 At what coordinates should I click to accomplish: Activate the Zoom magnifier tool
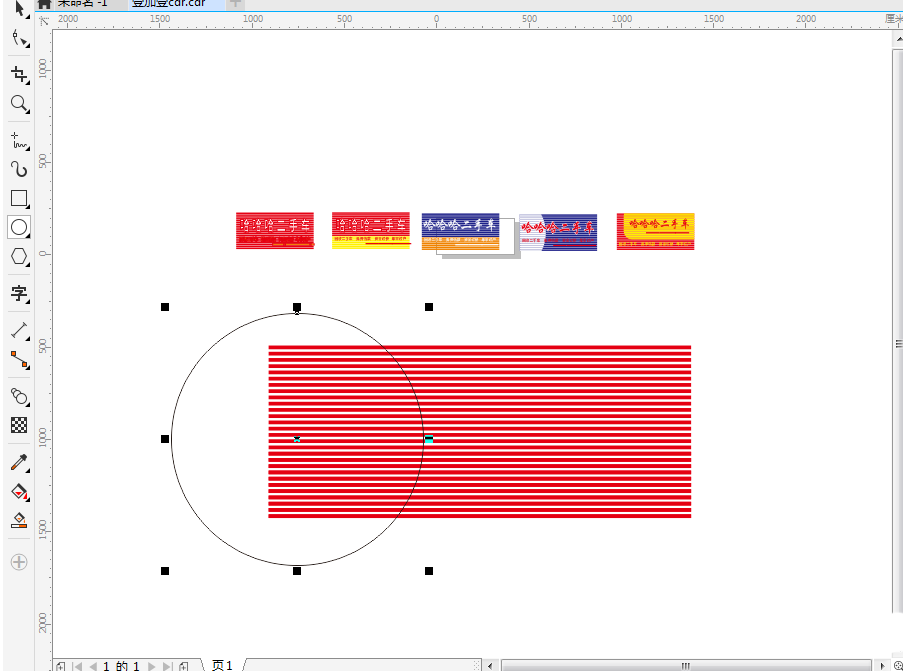(x=19, y=104)
